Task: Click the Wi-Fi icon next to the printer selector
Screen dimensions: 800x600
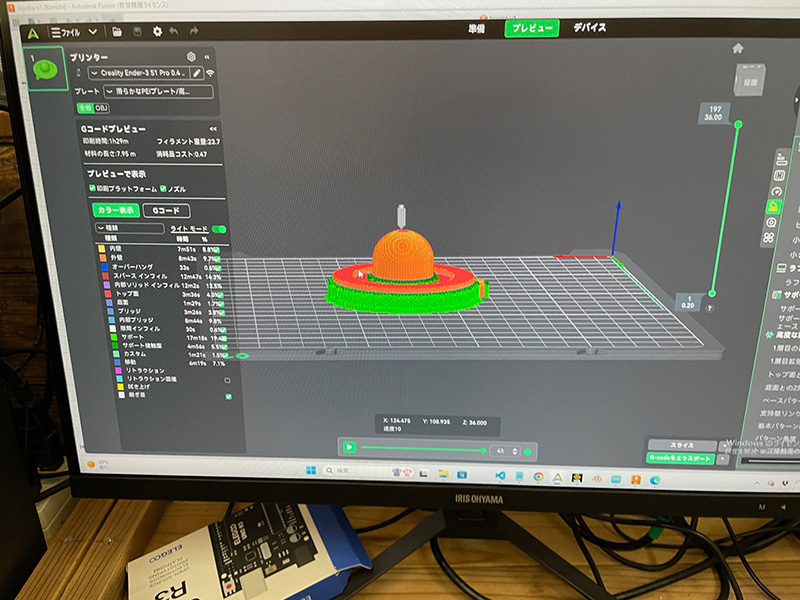Action: (x=211, y=73)
